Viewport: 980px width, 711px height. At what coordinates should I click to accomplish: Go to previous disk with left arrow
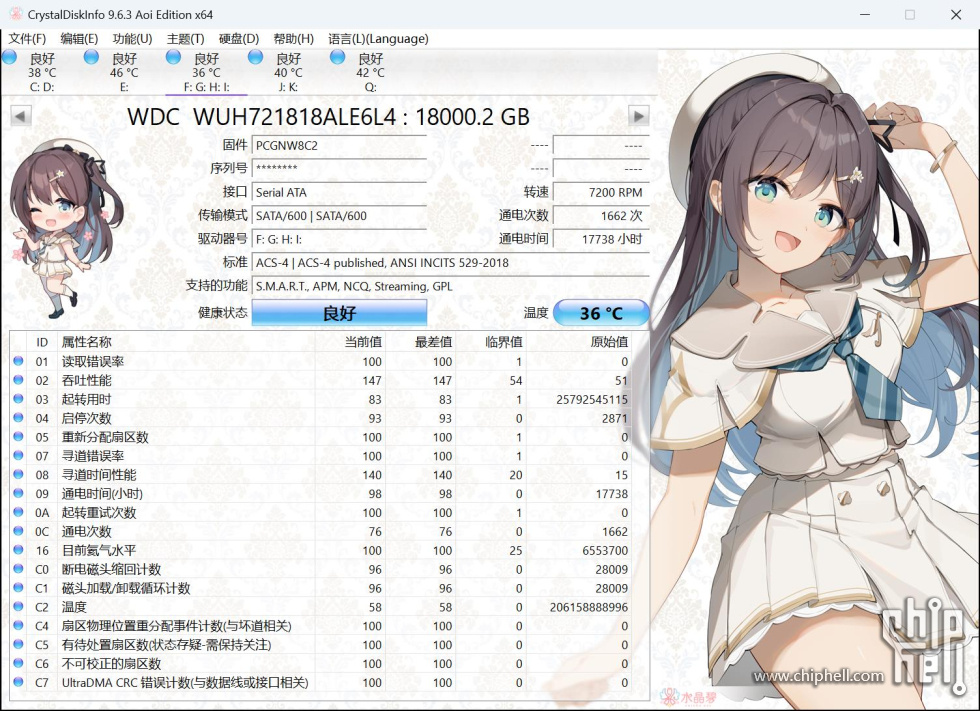click(21, 116)
